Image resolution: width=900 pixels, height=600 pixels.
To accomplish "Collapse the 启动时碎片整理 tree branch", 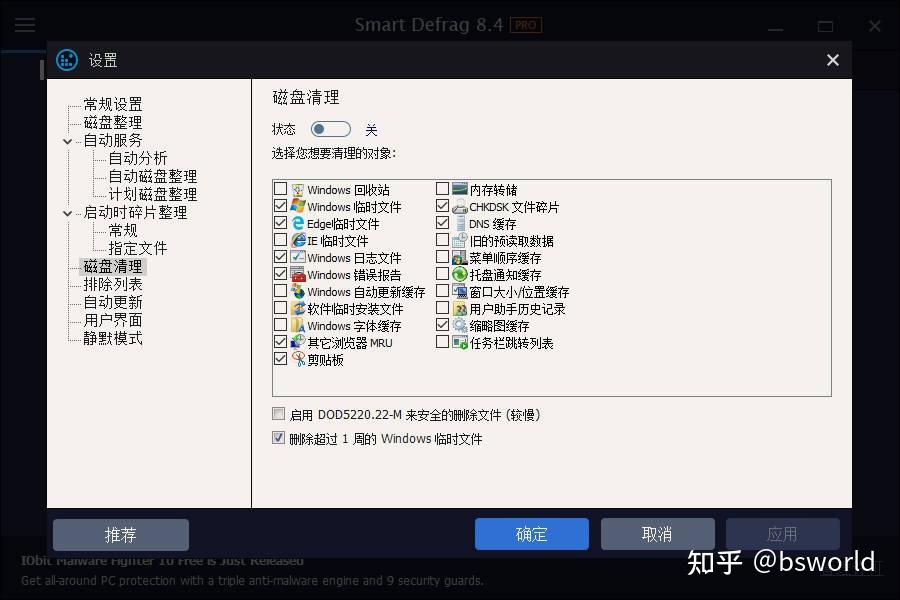I will coord(67,212).
